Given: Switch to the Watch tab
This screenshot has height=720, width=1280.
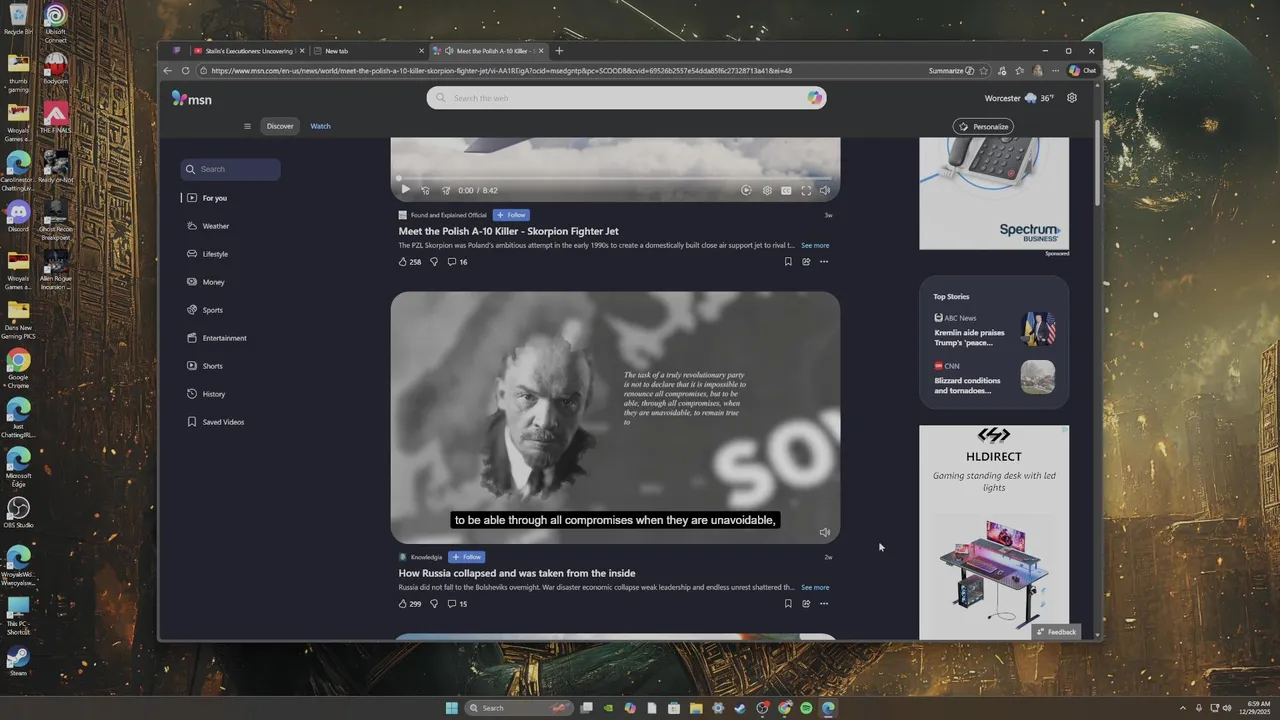Looking at the screenshot, I should pos(320,126).
